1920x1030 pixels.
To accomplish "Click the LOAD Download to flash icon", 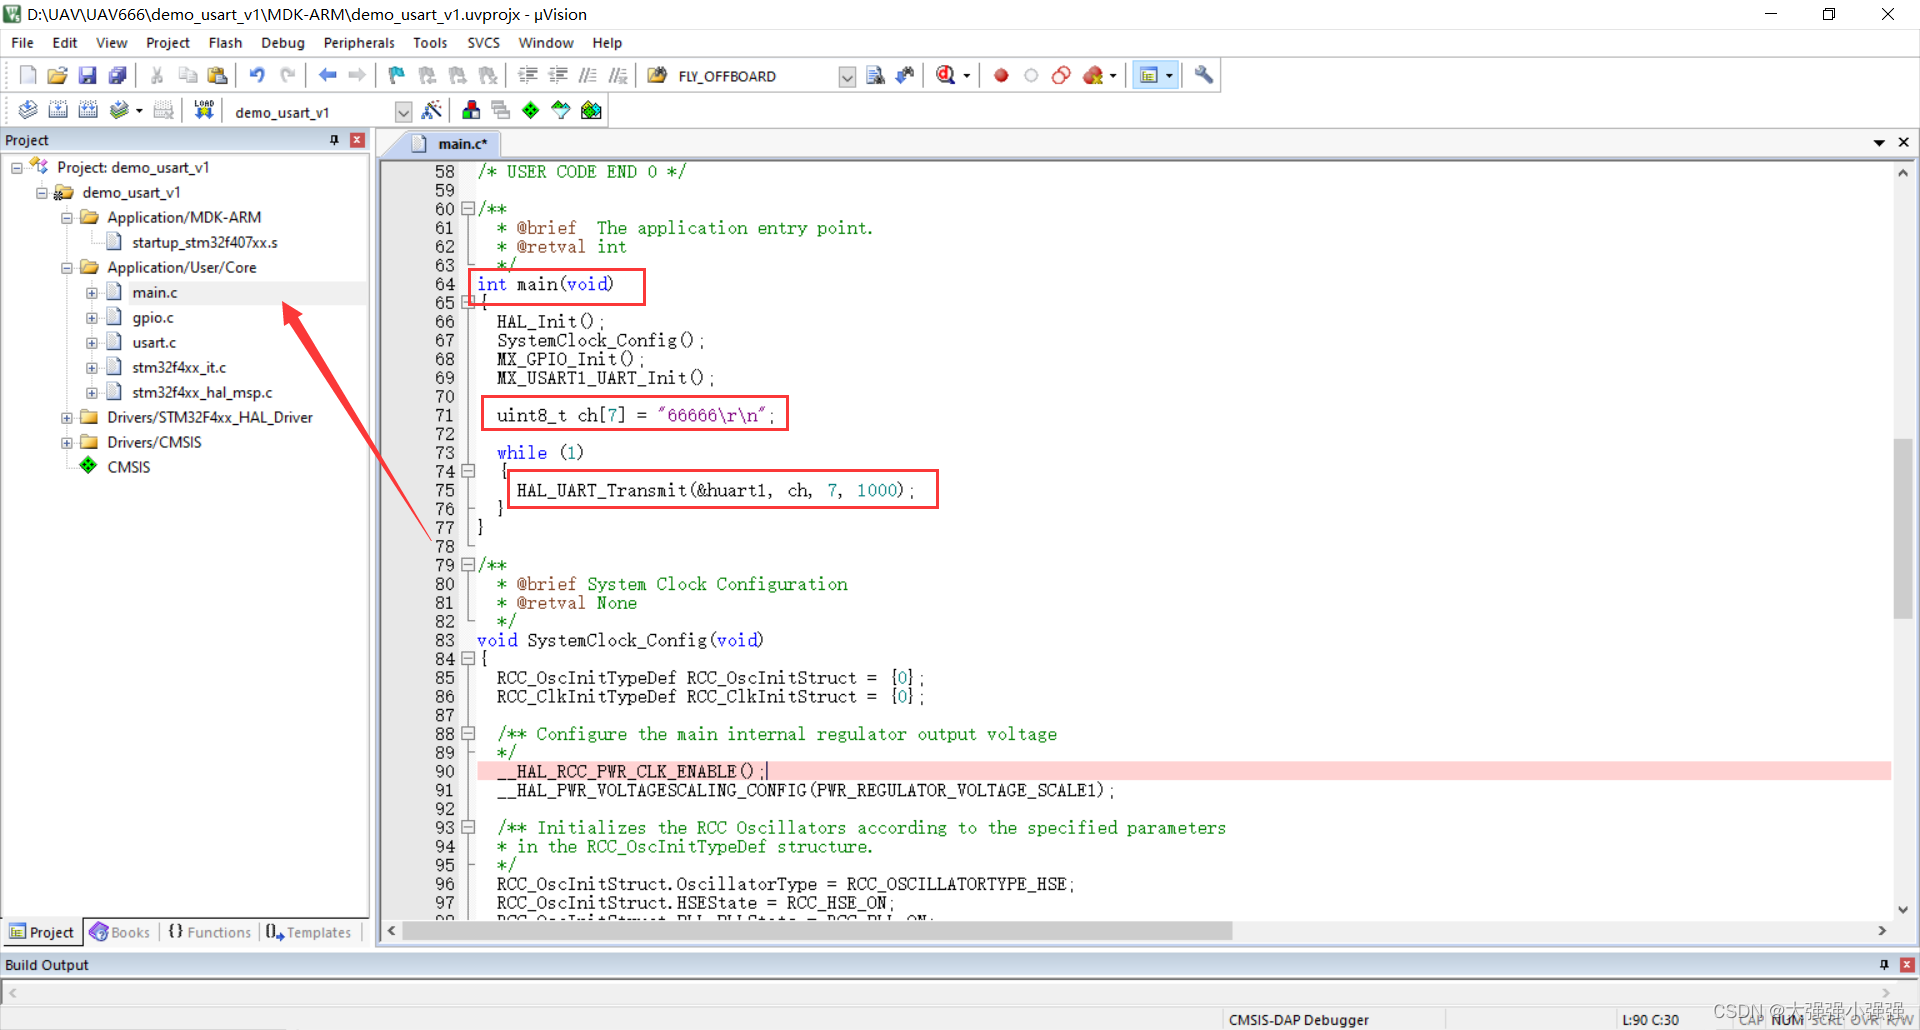I will click(x=204, y=110).
